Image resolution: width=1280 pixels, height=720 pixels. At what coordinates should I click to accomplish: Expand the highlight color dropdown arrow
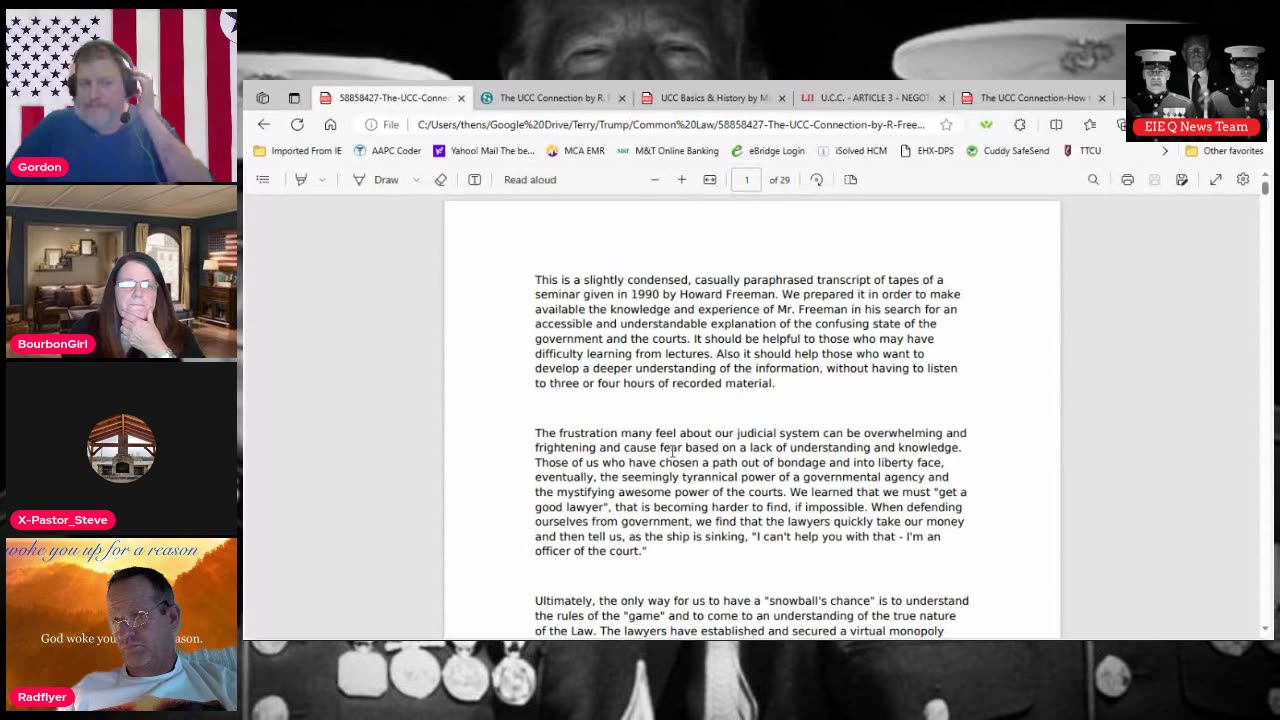click(322, 180)
